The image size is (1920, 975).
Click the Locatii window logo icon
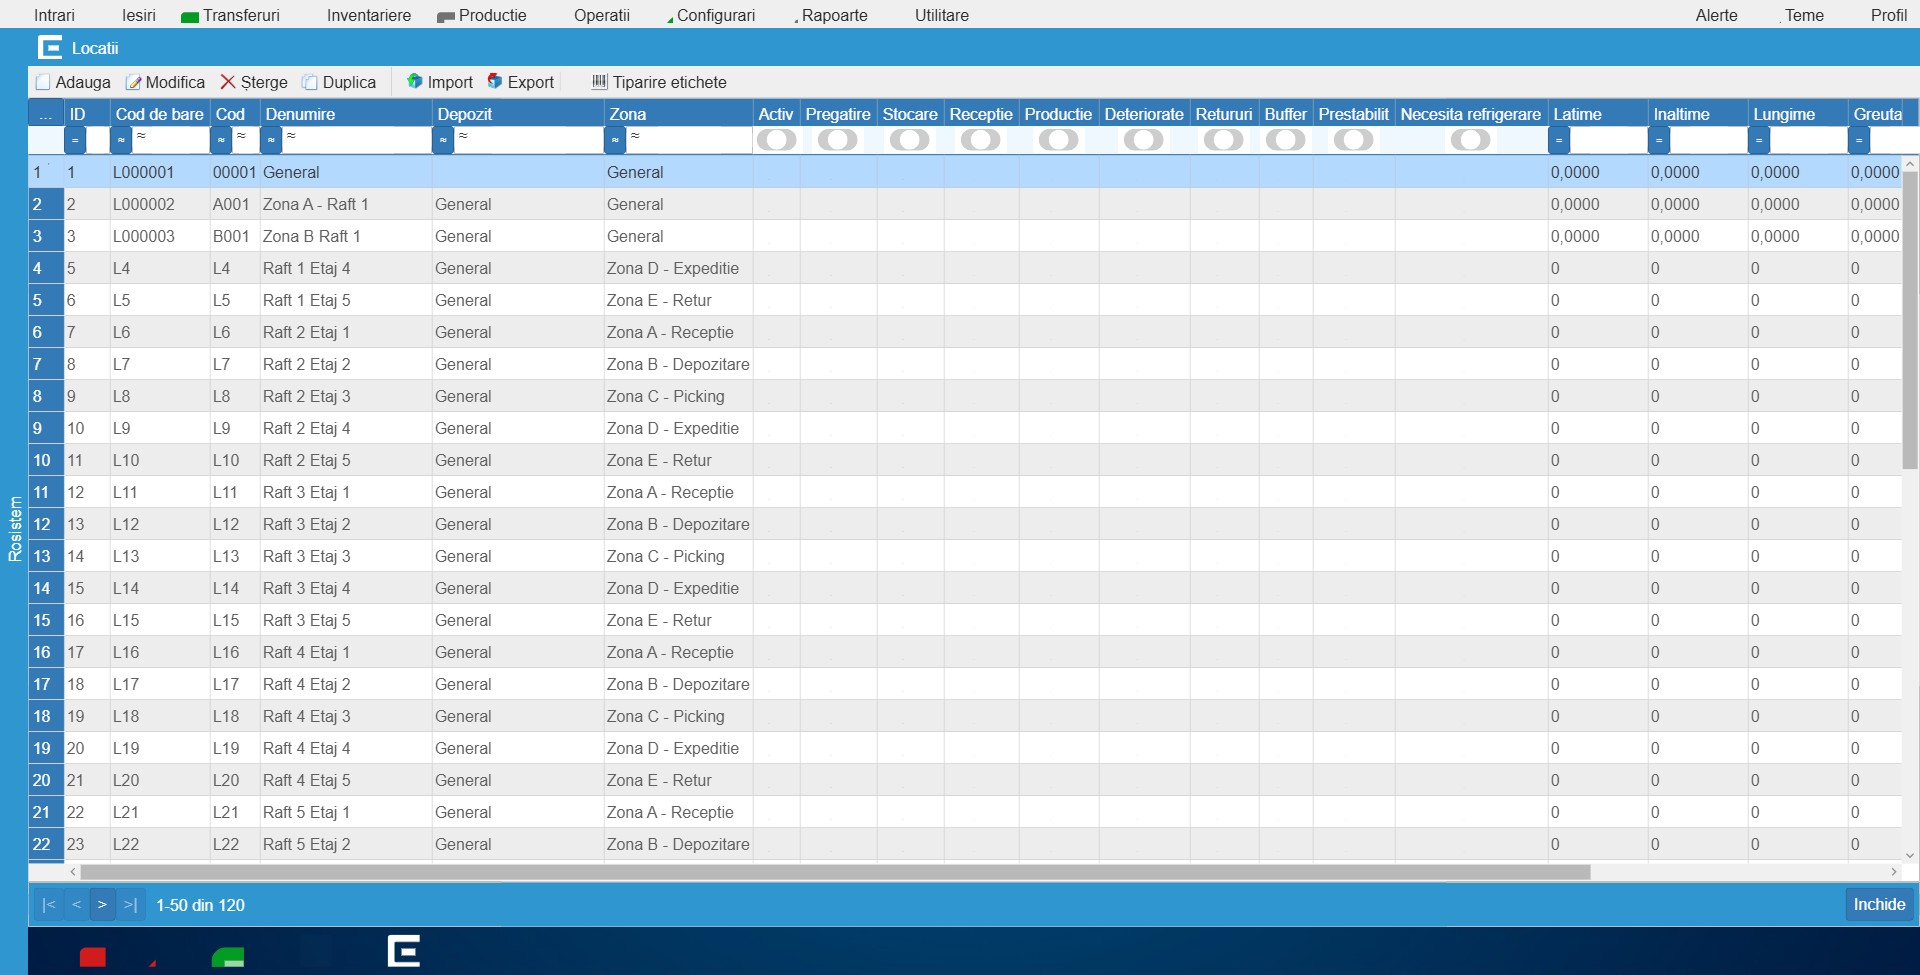[x=50, y=47]
